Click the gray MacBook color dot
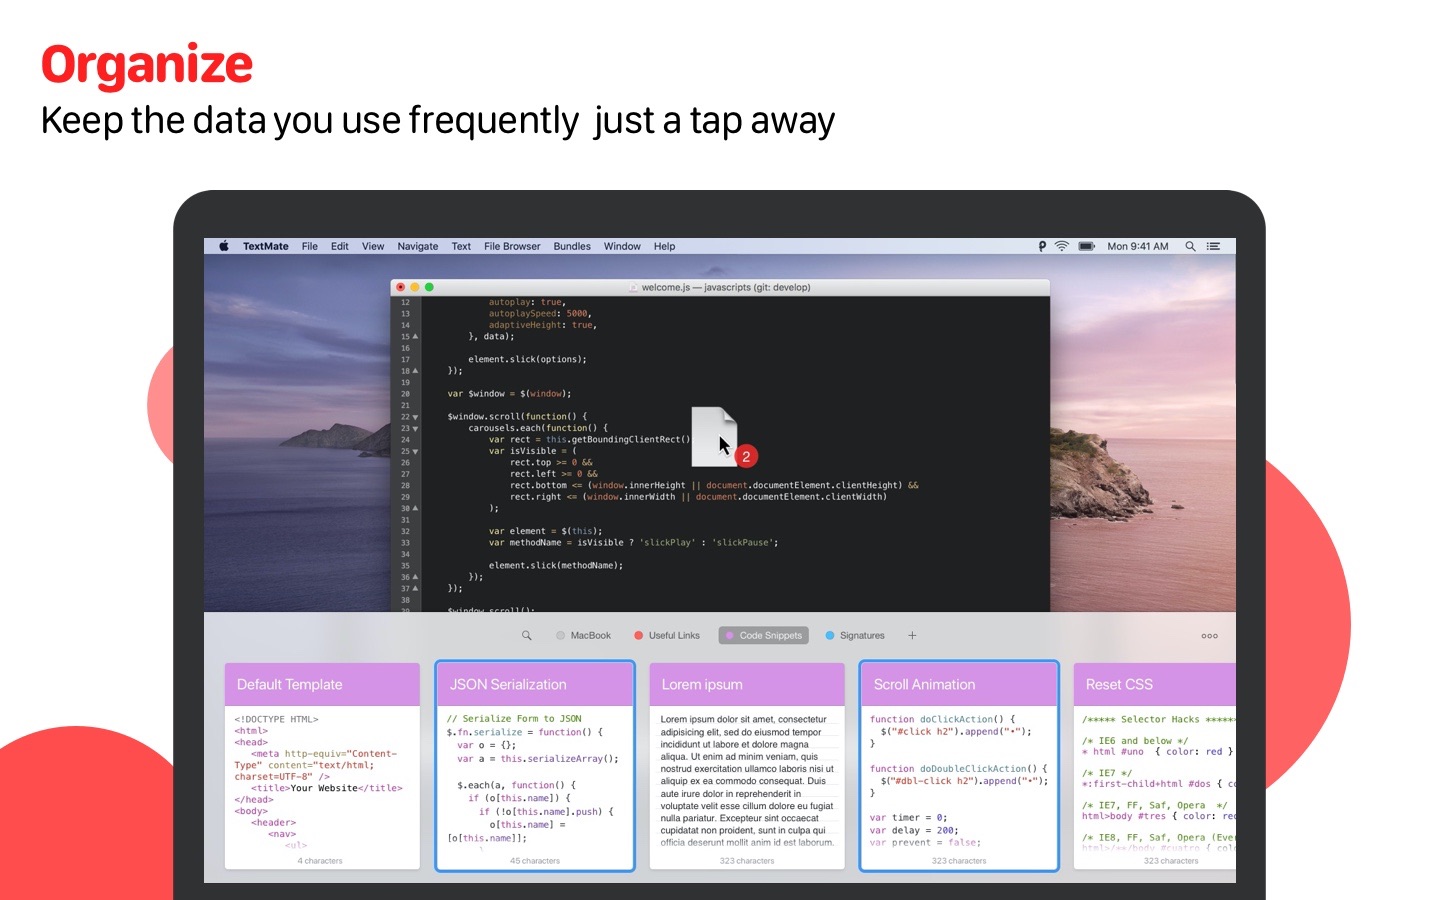Viewport: 1440px width, 900px height. point(561,635)
